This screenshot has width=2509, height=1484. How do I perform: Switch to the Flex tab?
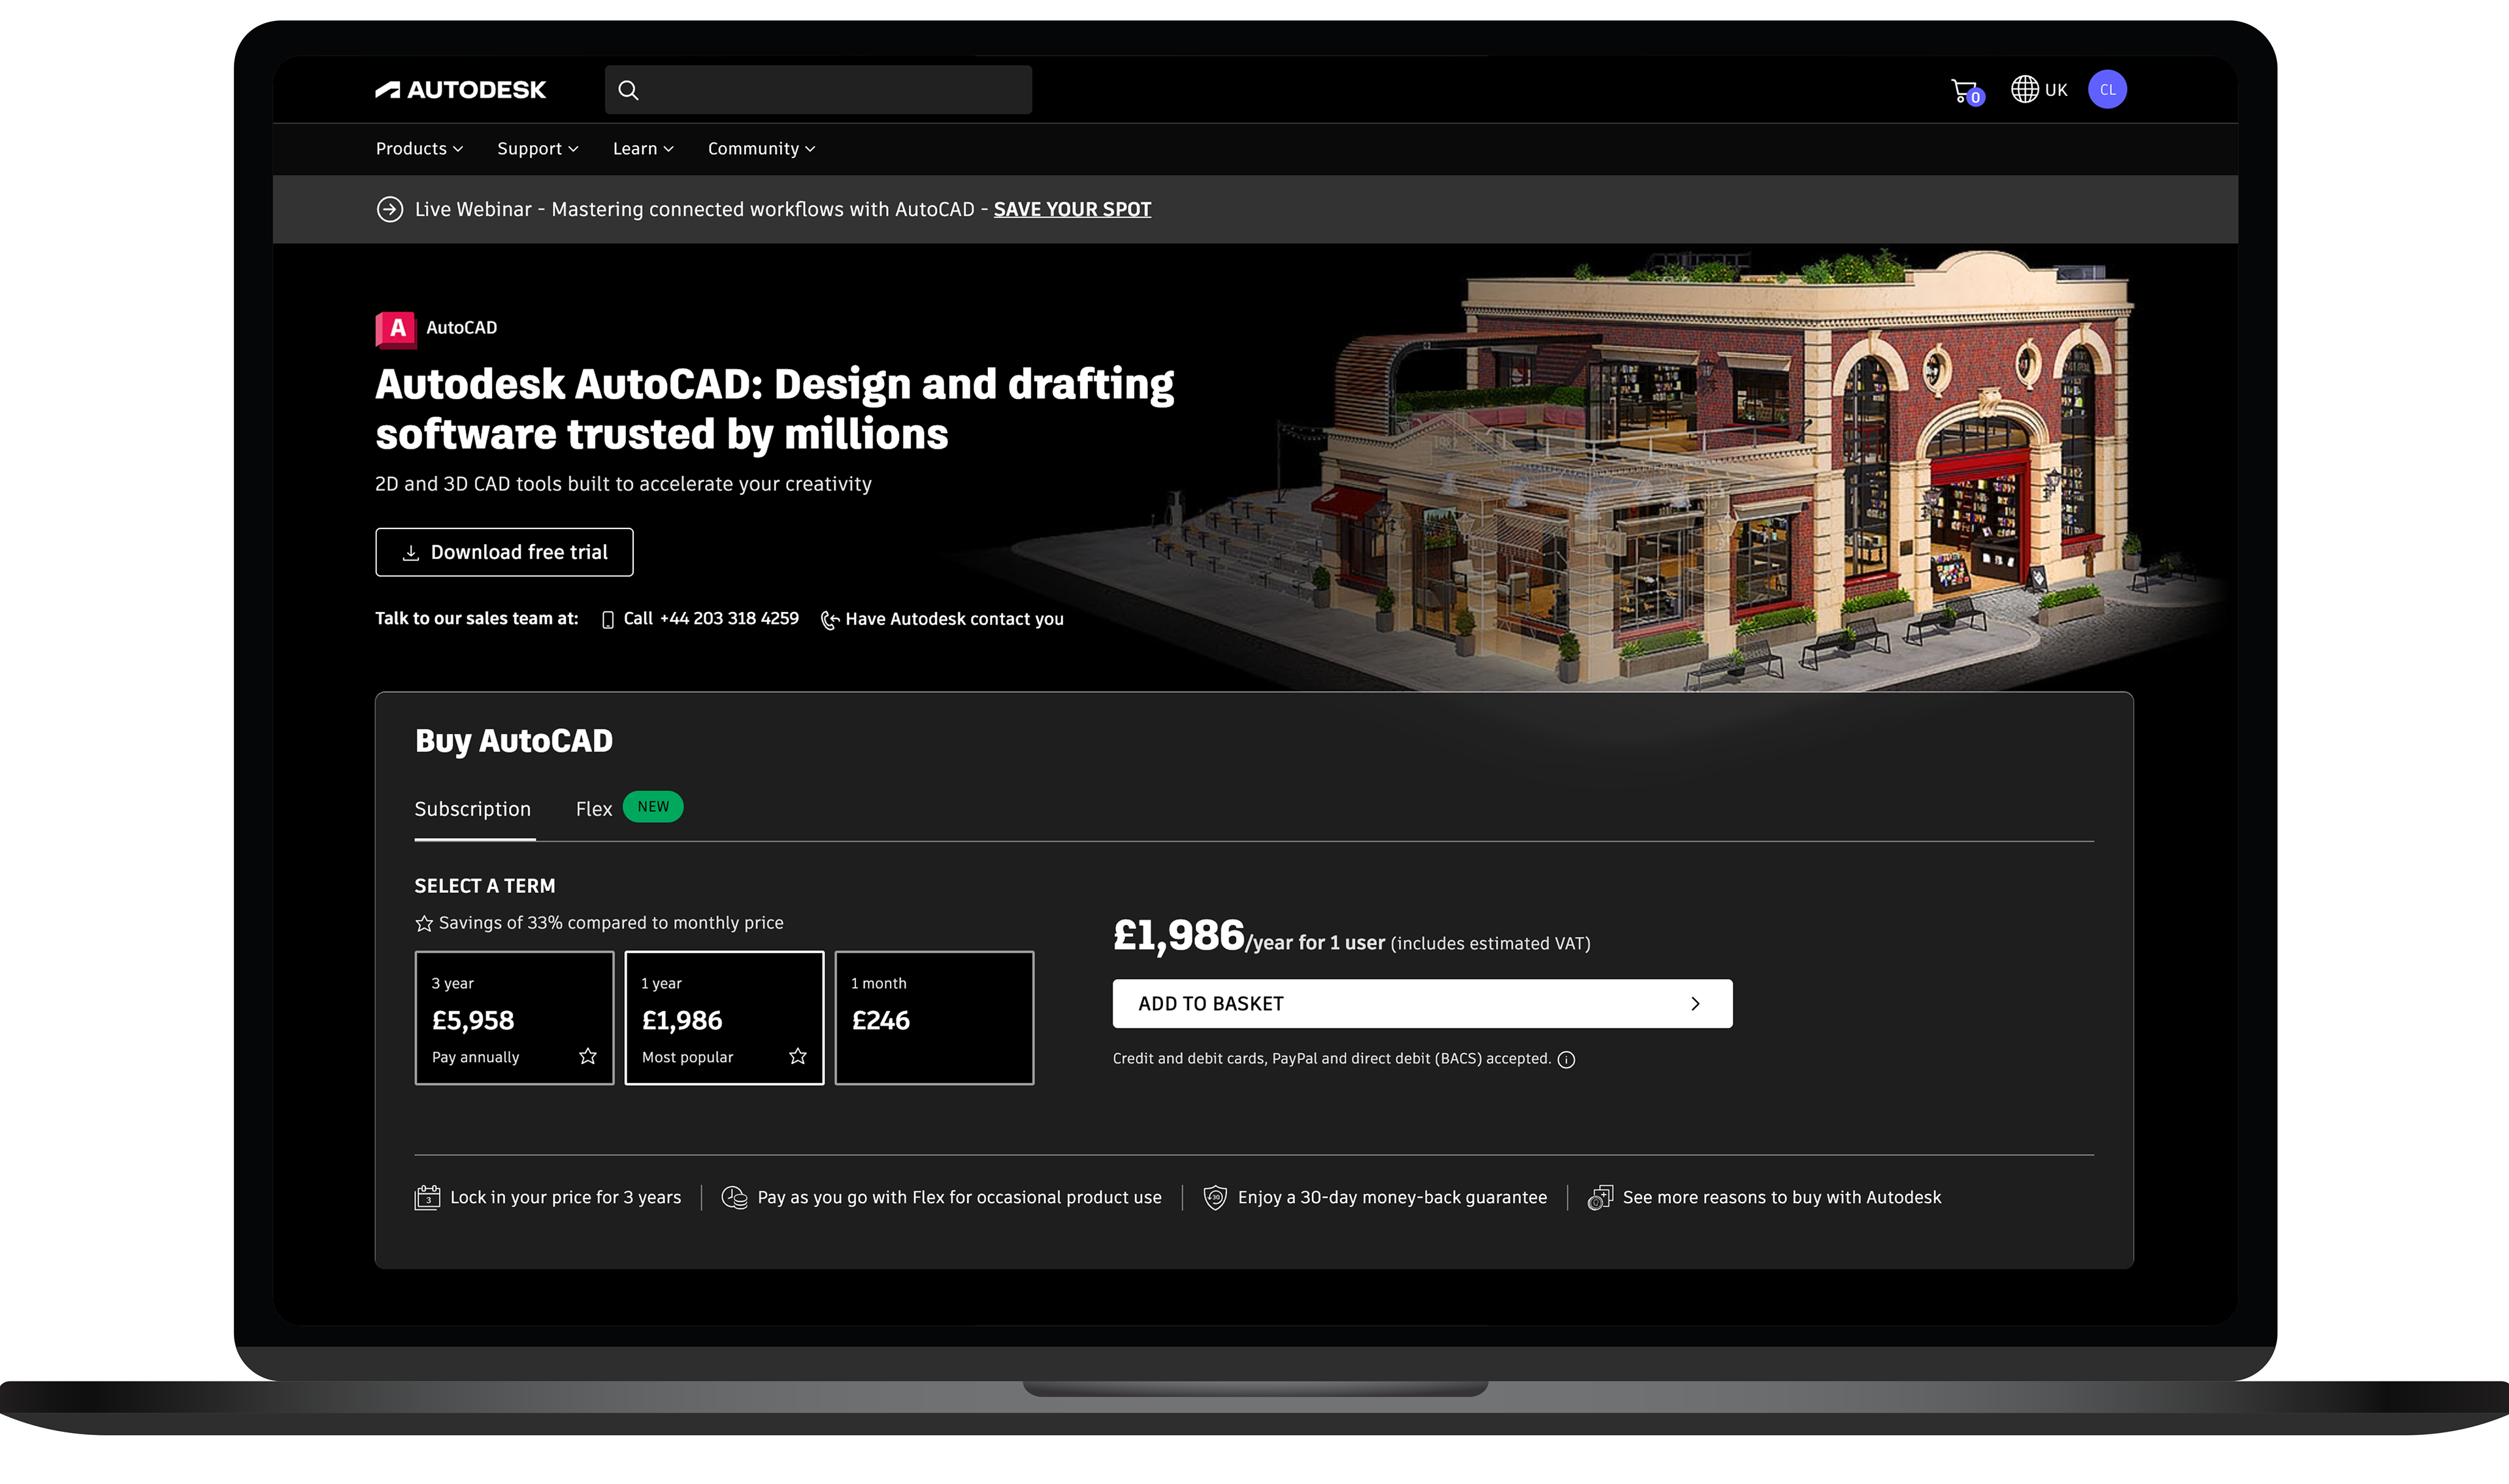click(x=594, y=809)
